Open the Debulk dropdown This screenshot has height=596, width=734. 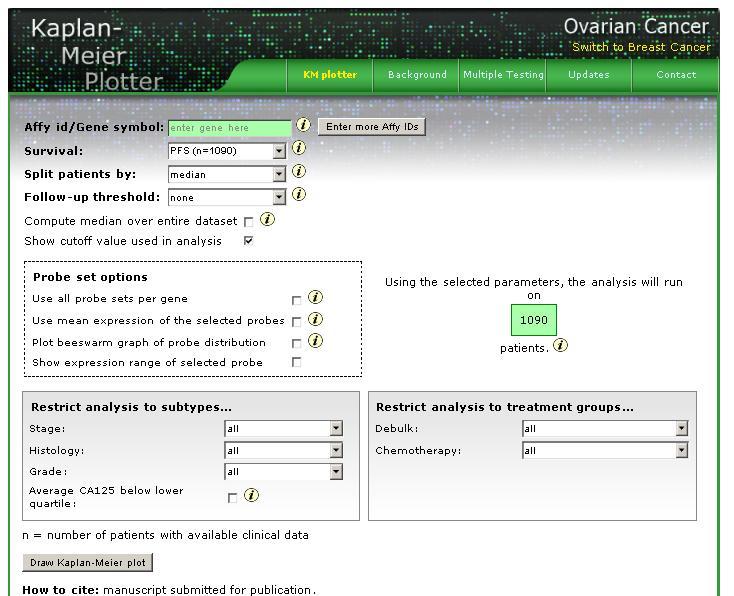click(x=605, y=428)
